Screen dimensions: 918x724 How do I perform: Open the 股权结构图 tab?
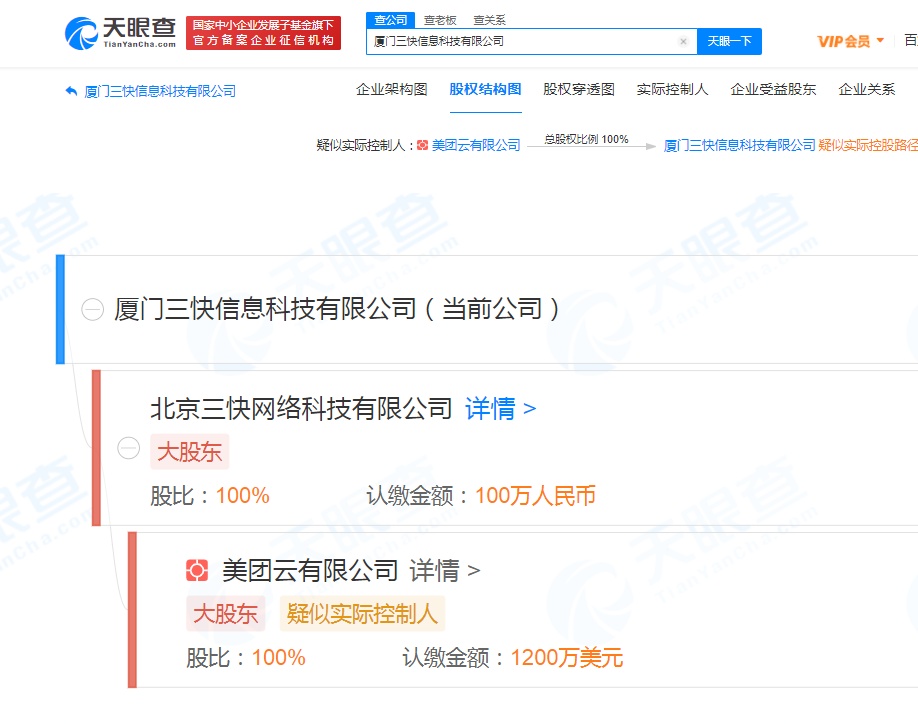coord(485,89)
